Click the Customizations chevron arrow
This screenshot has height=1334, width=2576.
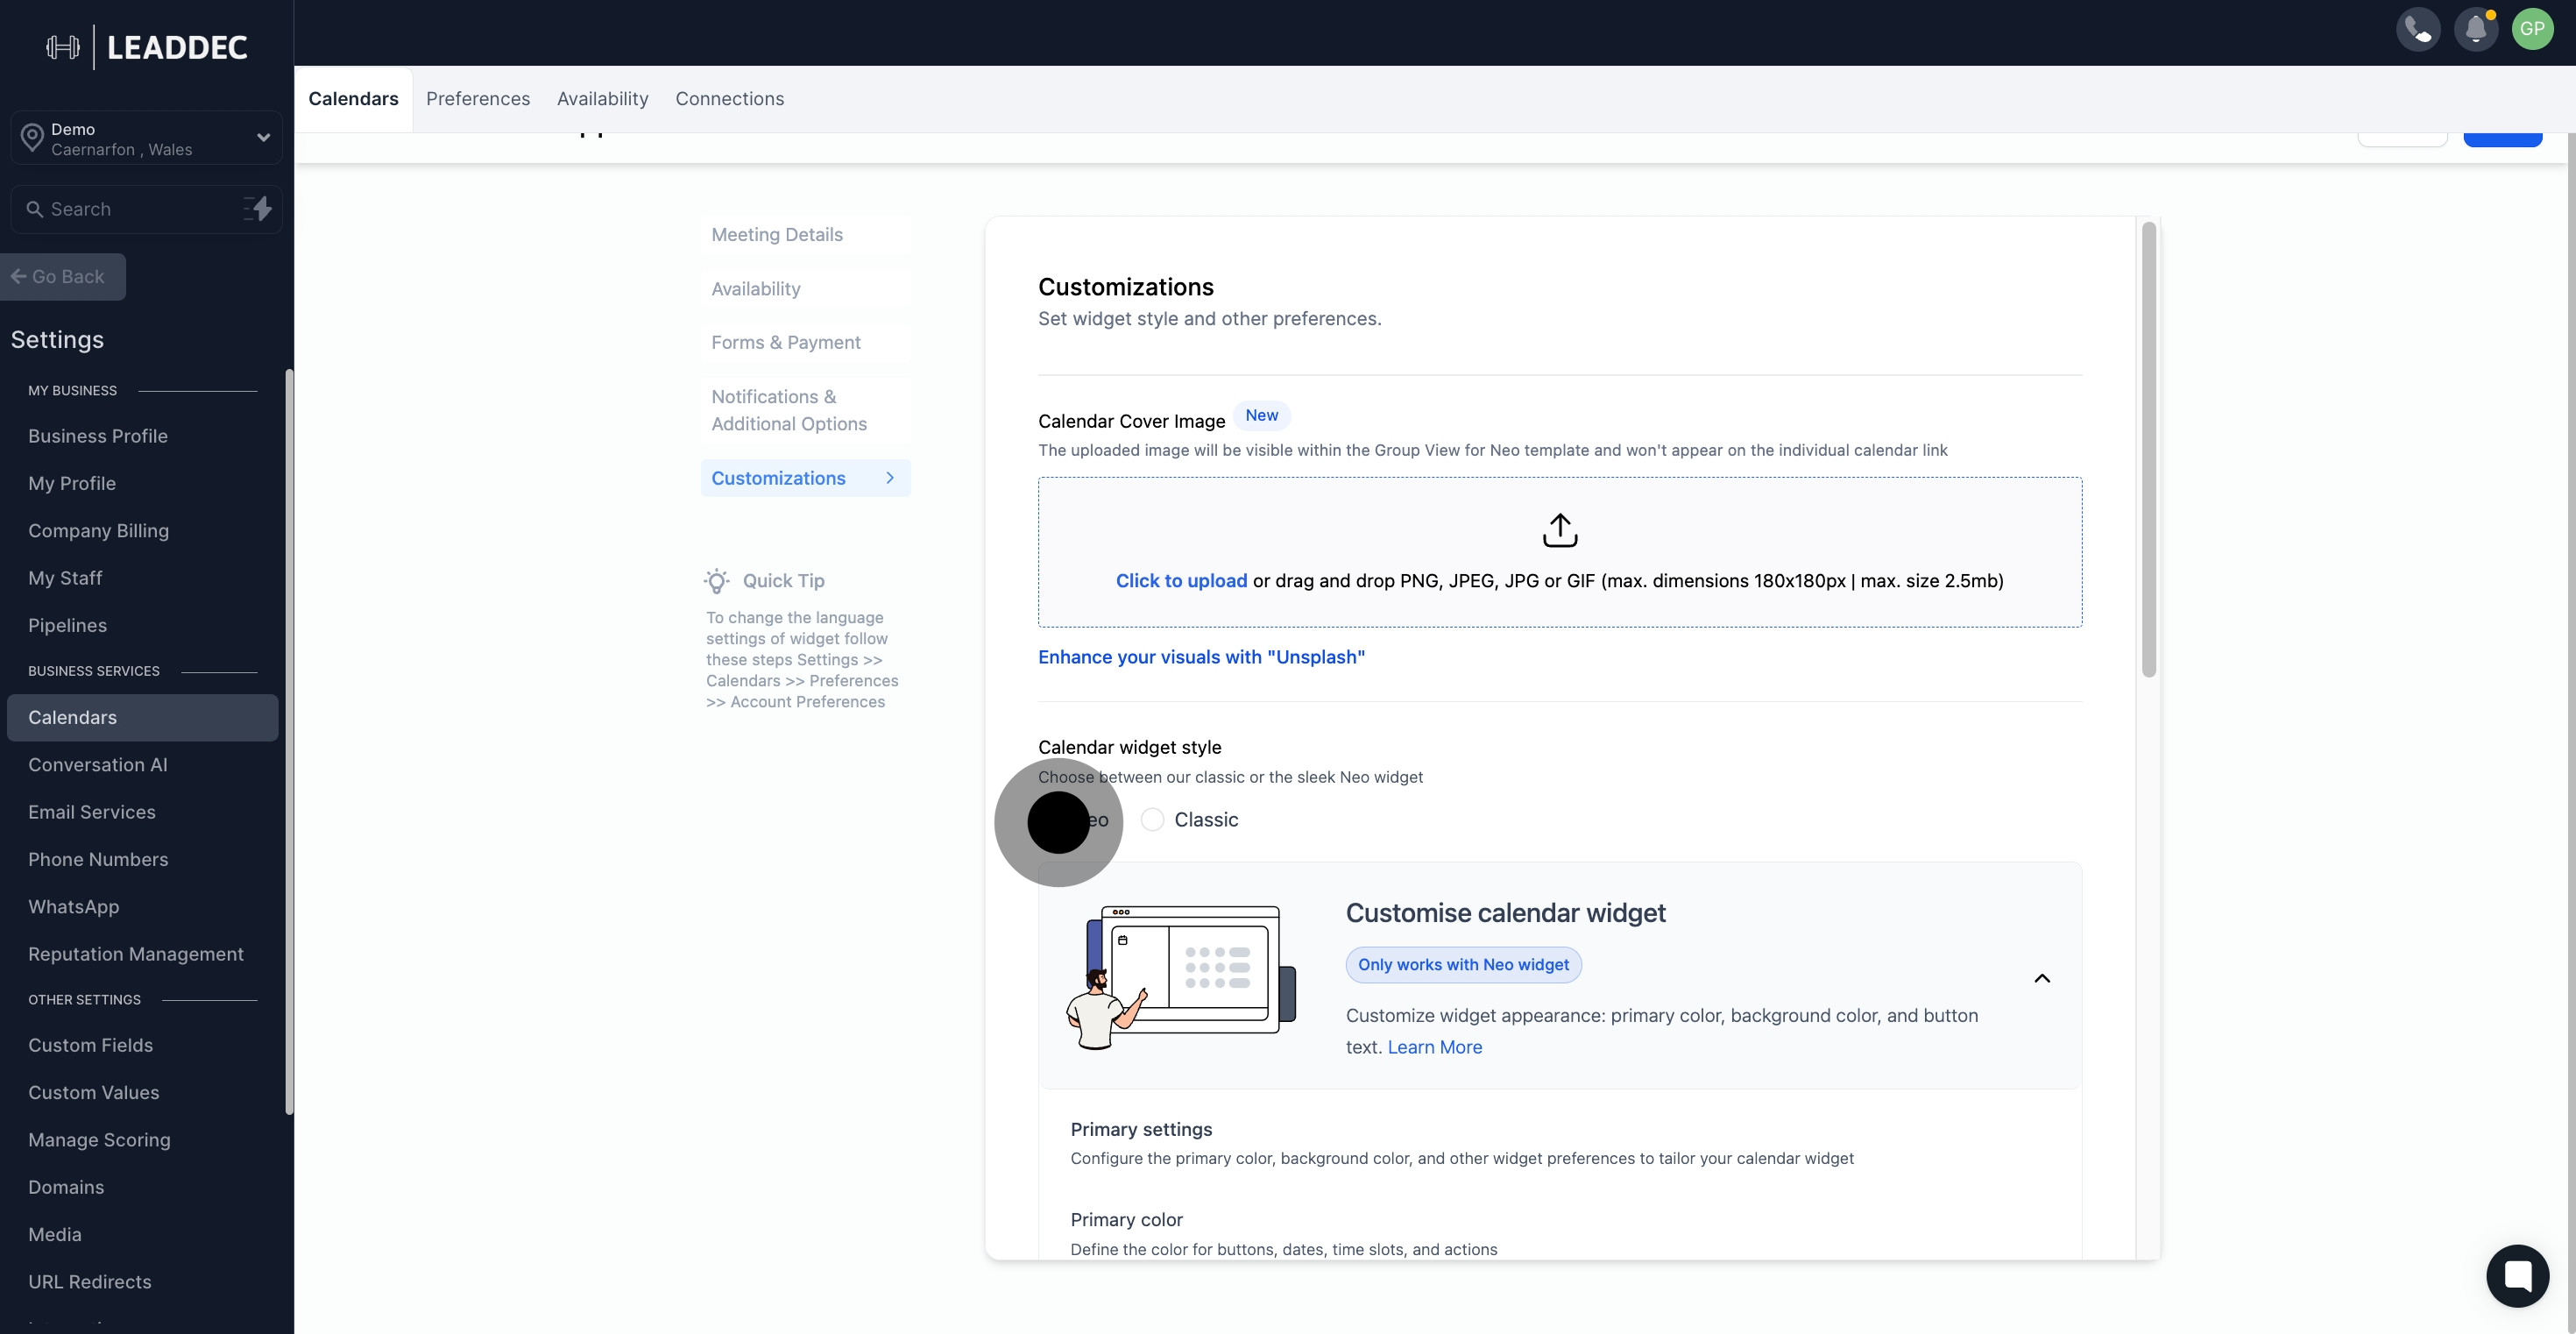coord(890,478)
